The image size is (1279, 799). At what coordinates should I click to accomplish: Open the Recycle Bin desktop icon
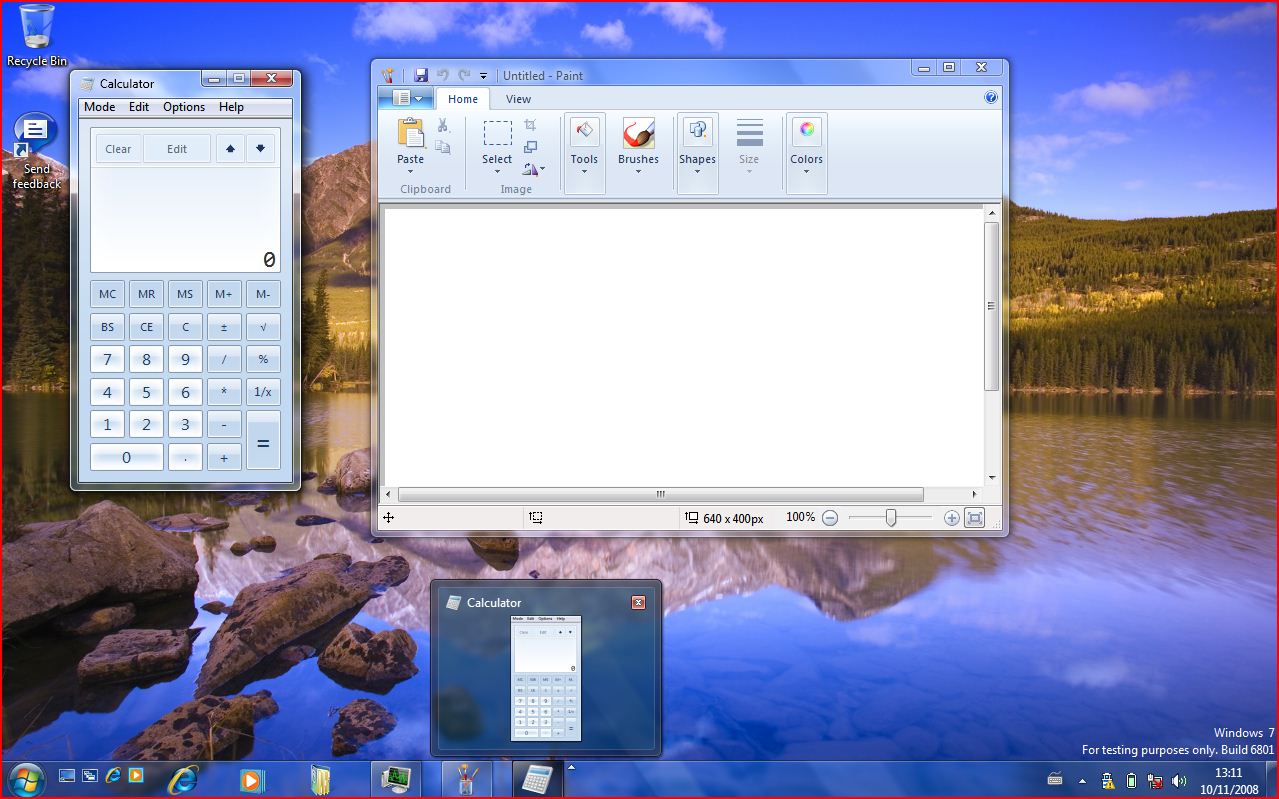tap(37, 35)
